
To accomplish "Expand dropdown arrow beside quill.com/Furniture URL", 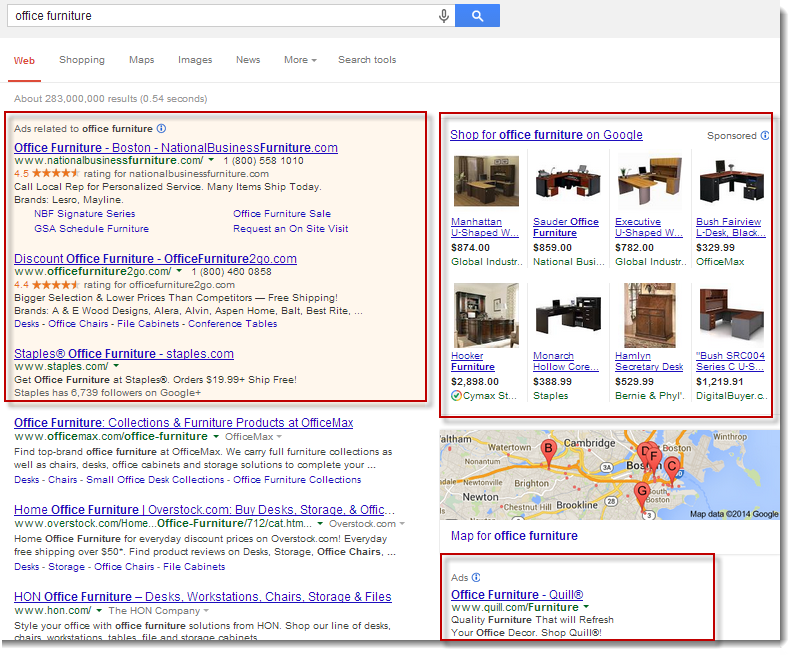I will [587, 607].
